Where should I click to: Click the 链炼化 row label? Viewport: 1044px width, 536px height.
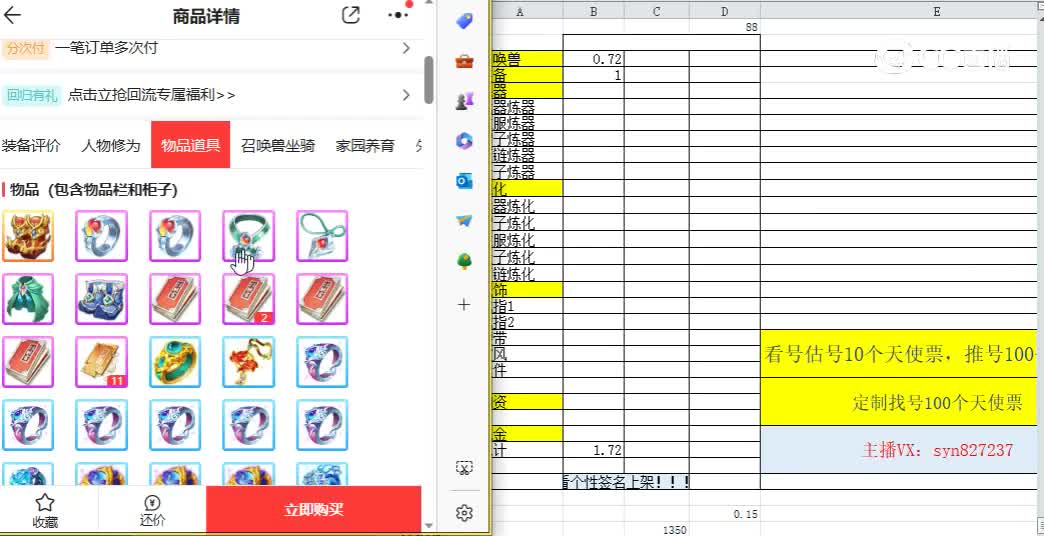pyautogui.click(x=527, y=274)
